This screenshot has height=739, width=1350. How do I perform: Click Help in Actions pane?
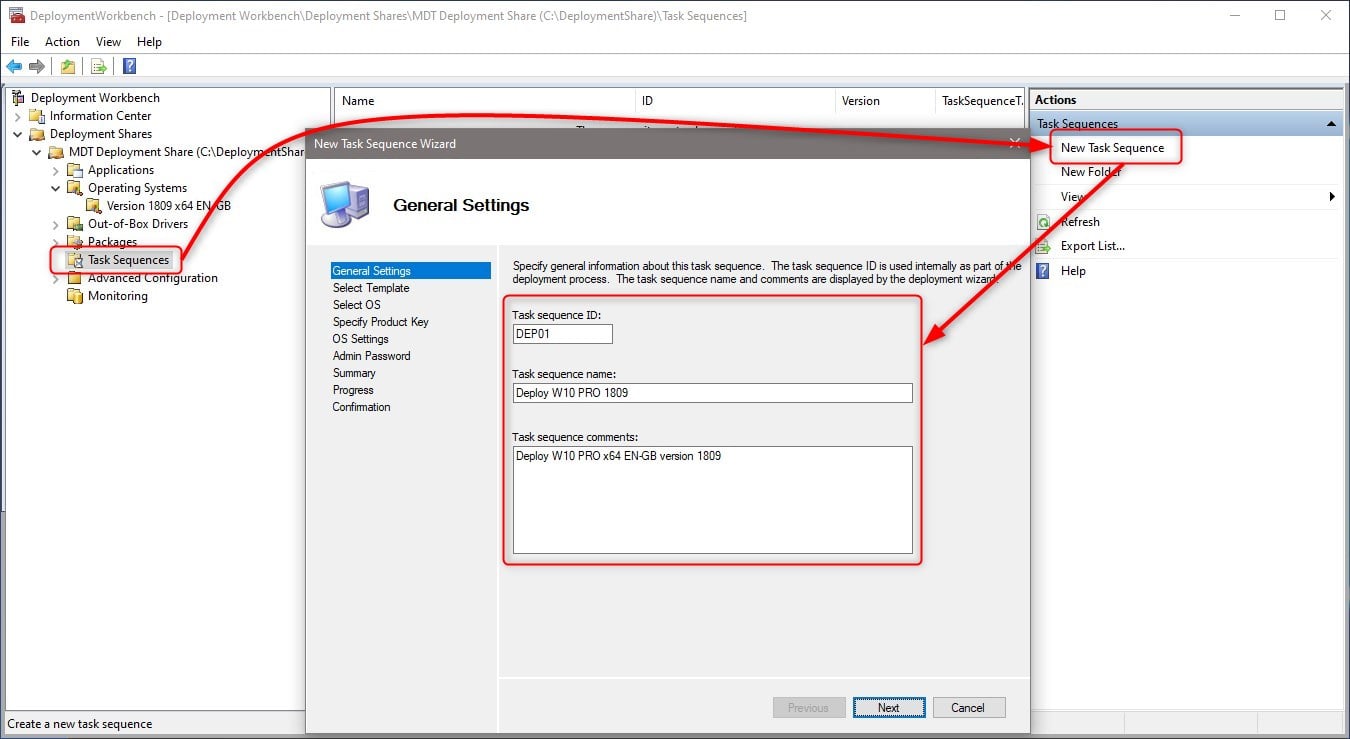click(1073, 271)
